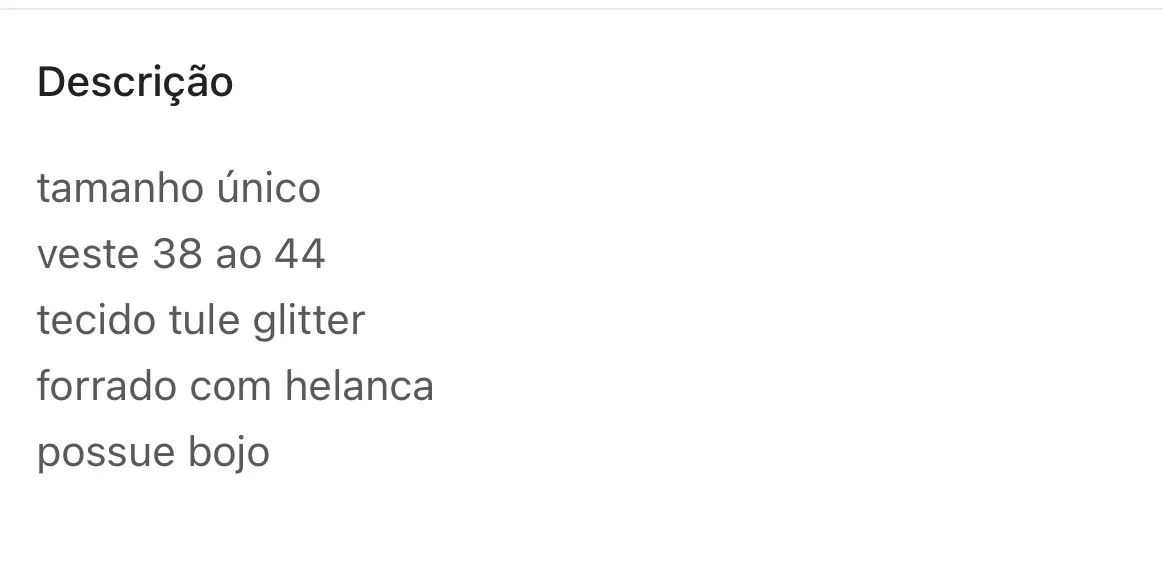Click the divider line above Descrição
The width and height of the screenshot is (1163, 579).
pos(582,8)
